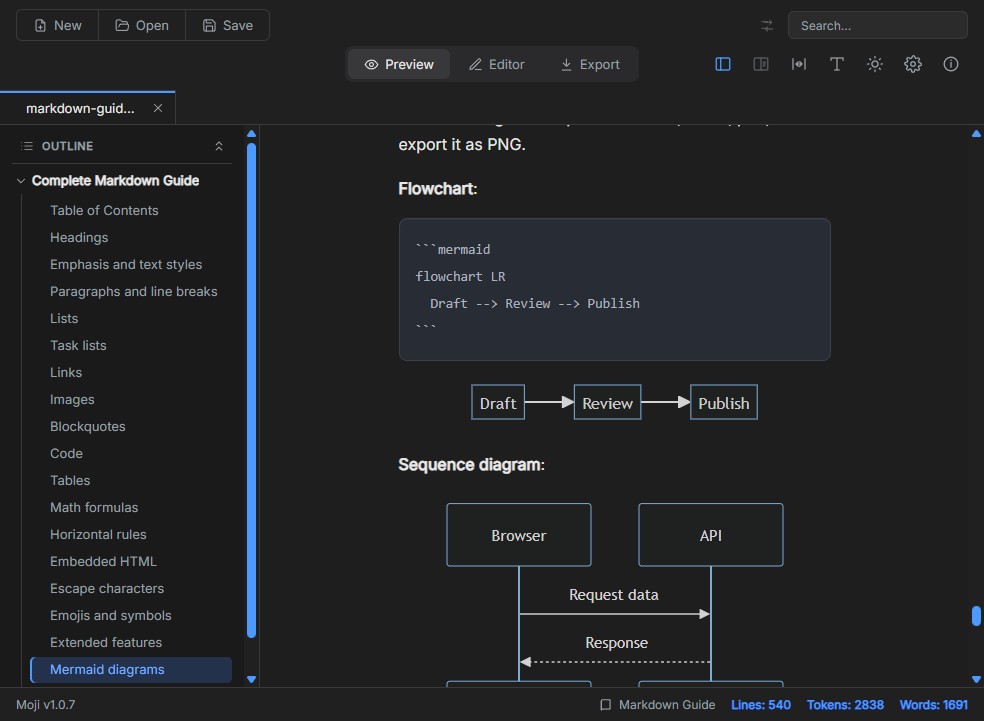Image resolution: width=984 pixels, height=721 pixels.
Task: Collapse the Outline panel with double chevron
Action: tap(218, 146)
